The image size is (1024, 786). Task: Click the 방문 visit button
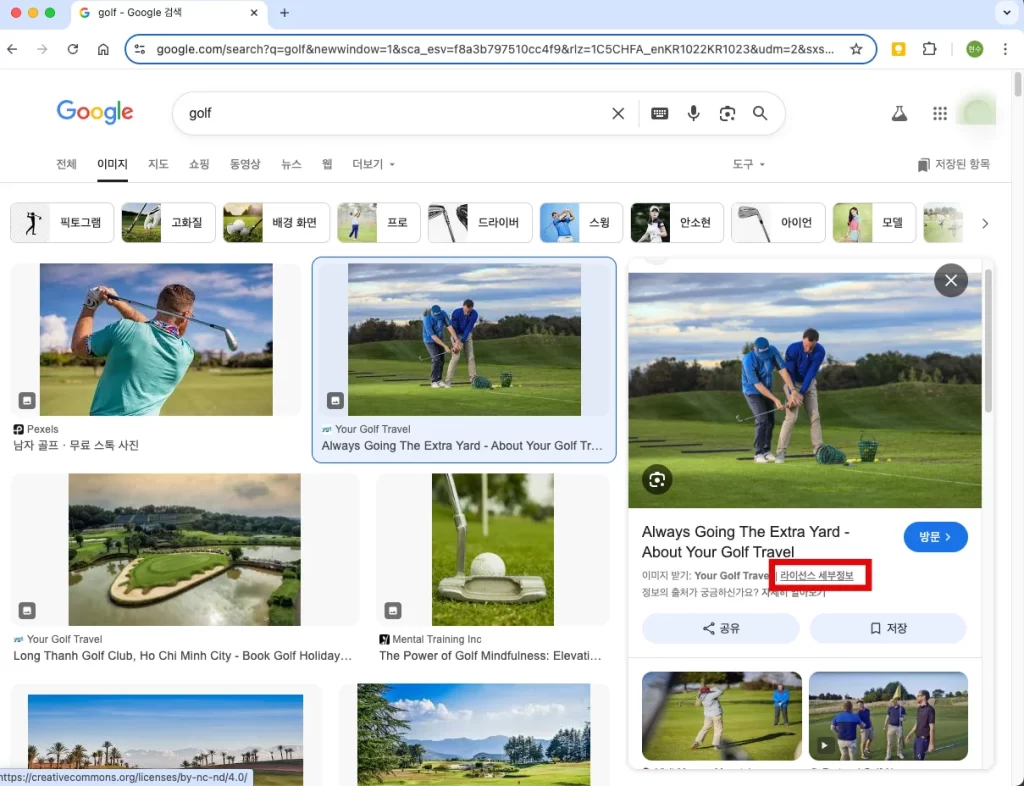coord(935,537)
